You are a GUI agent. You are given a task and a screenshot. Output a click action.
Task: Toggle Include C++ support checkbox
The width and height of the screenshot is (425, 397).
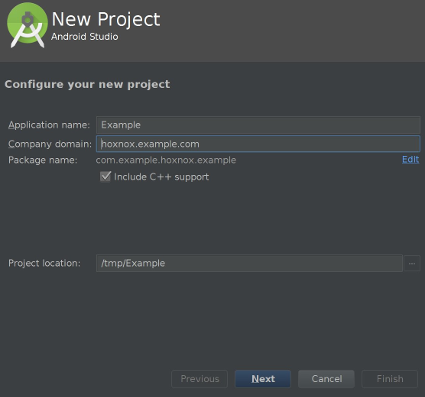105,176
